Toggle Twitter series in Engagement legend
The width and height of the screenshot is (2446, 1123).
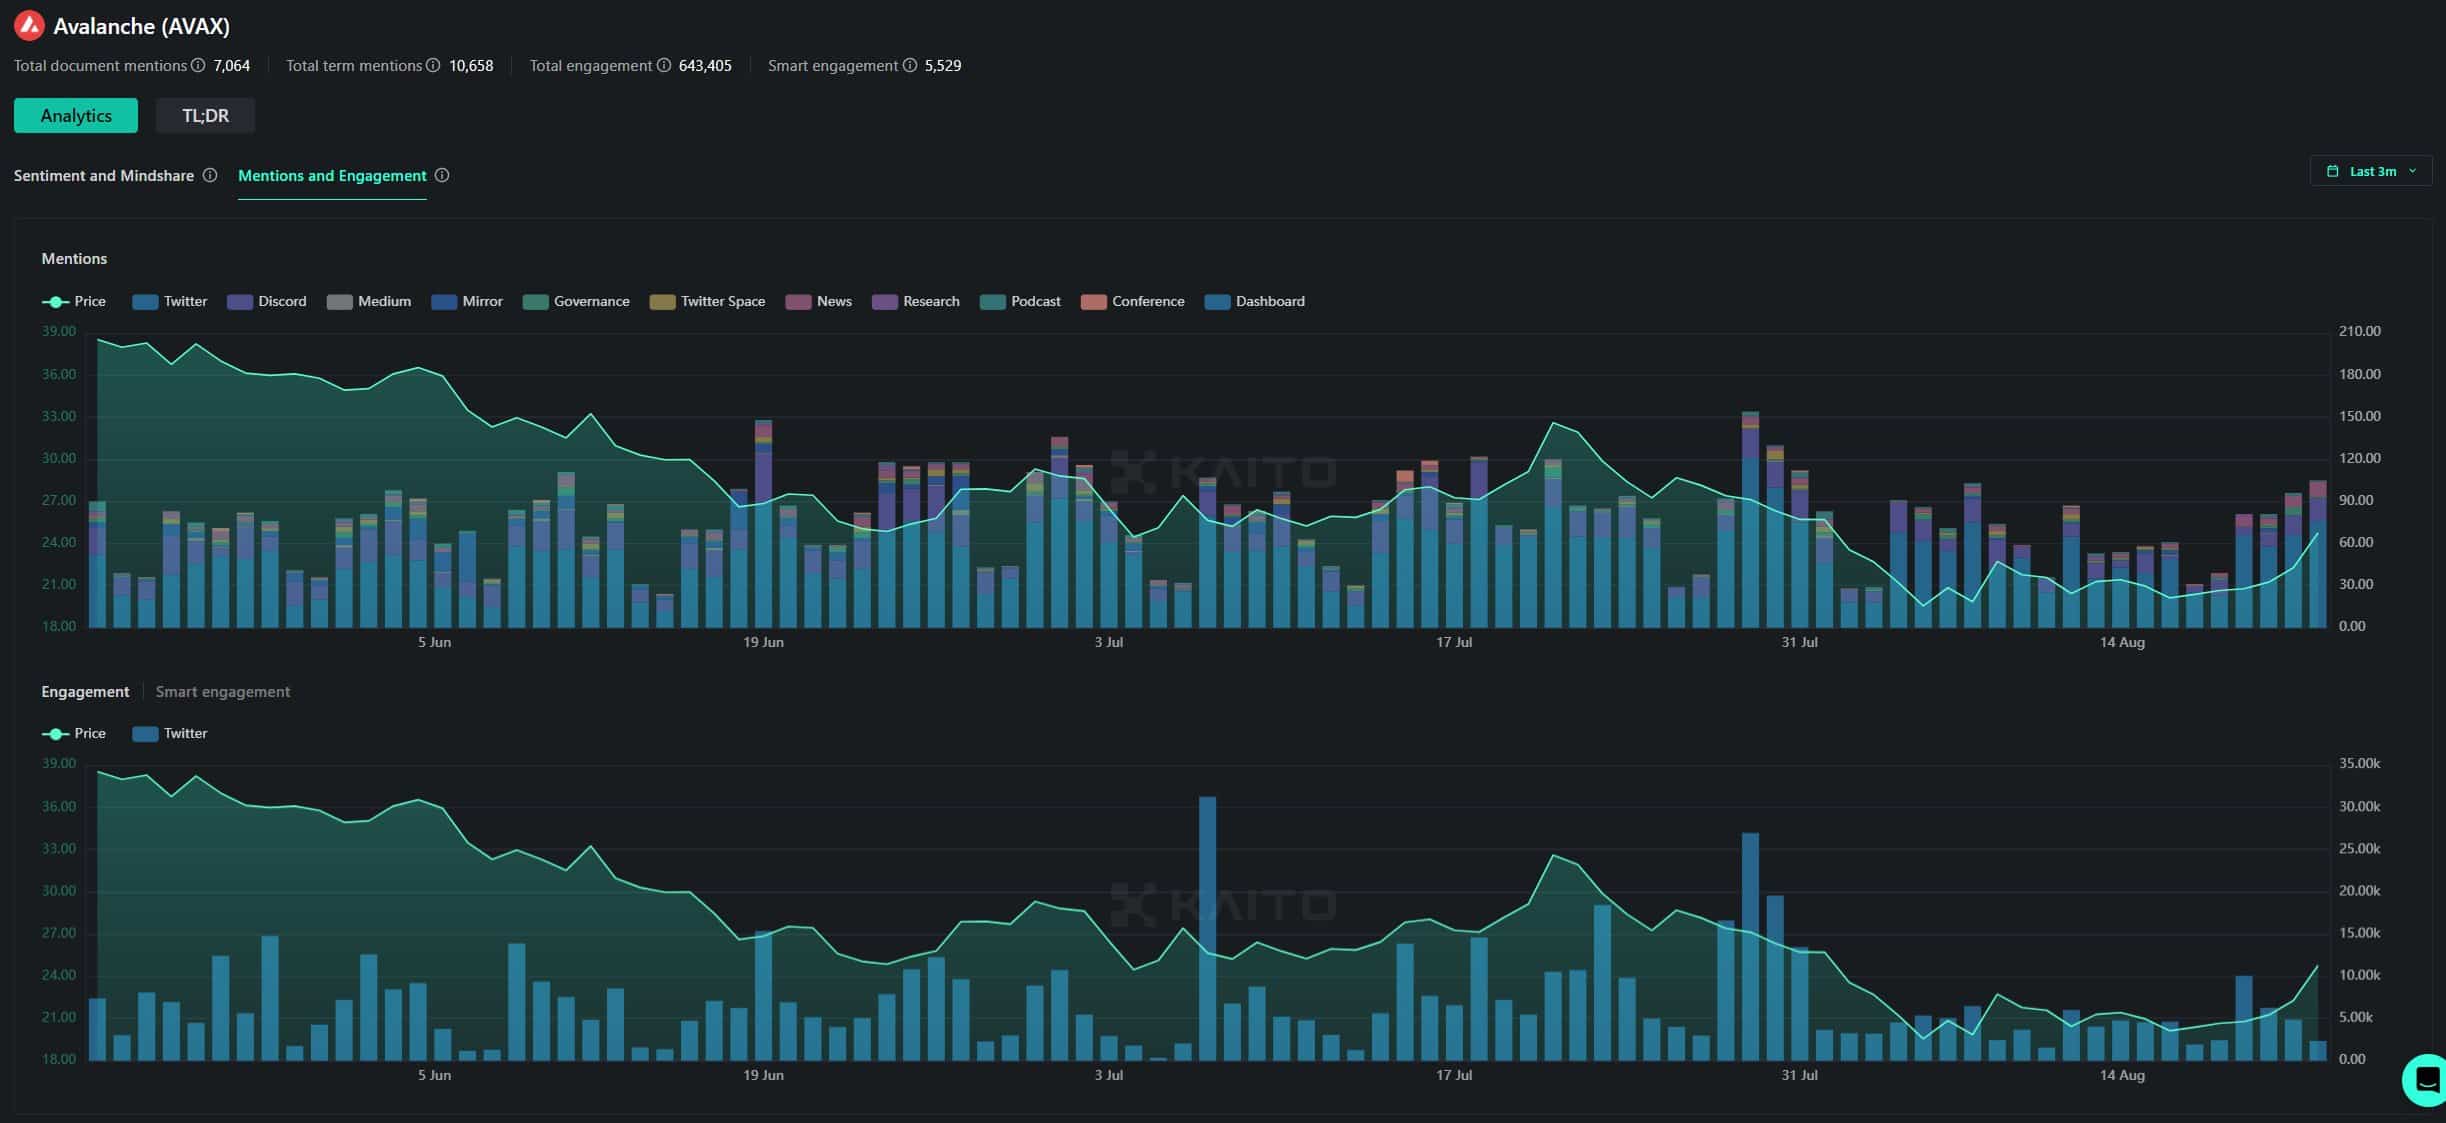click(x=170, y=733)
